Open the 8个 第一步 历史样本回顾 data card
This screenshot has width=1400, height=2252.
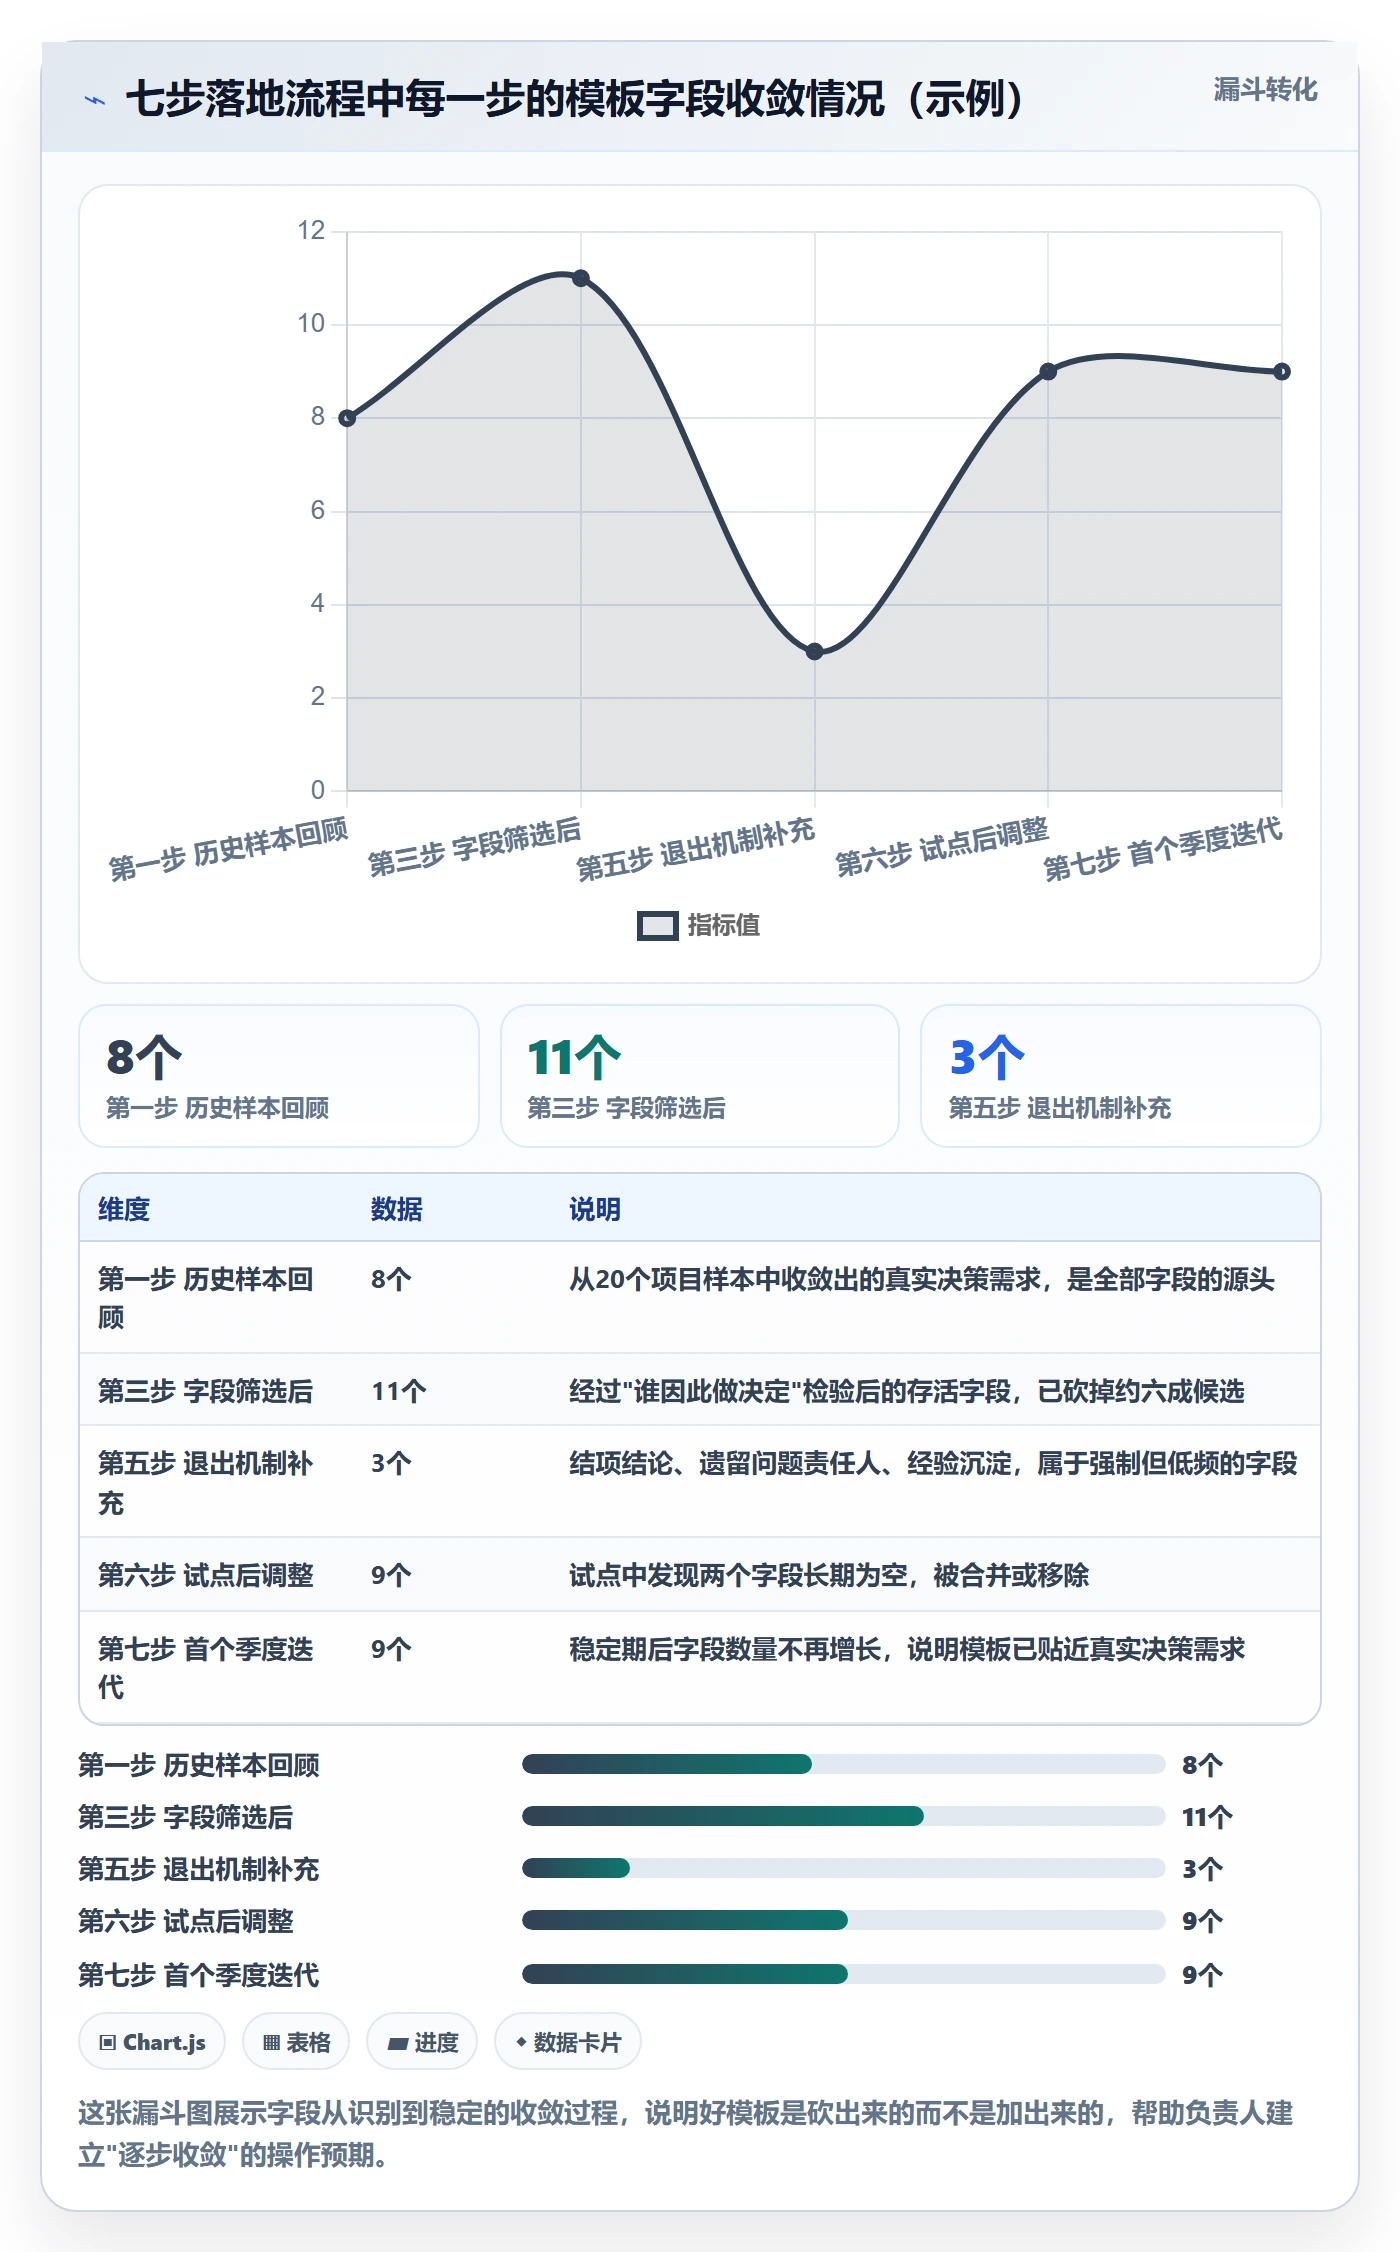[x=279, y=1076]
